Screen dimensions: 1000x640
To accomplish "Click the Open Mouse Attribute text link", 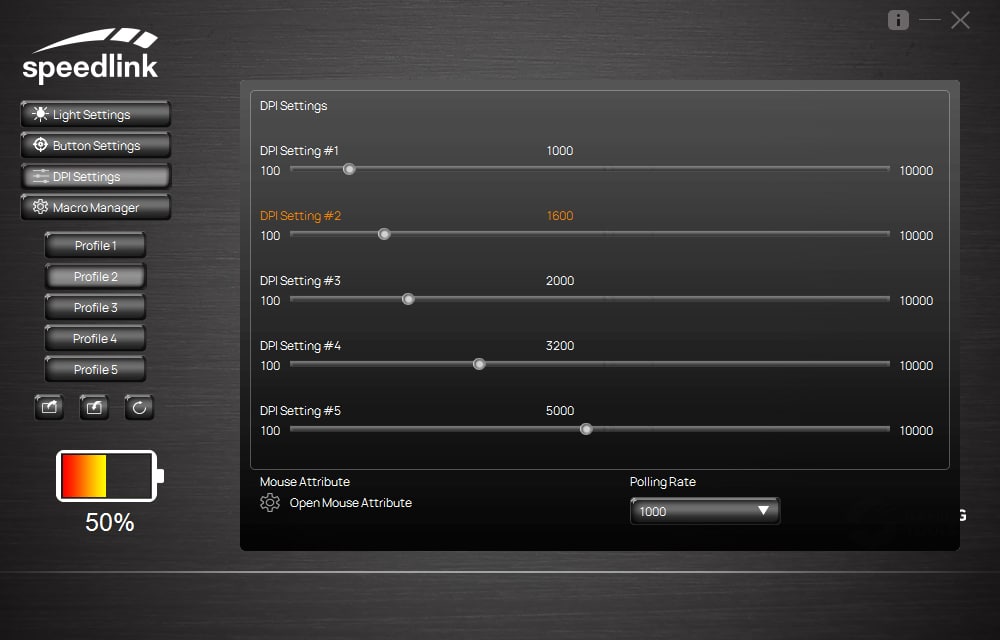I will click(x=350, y=503).
